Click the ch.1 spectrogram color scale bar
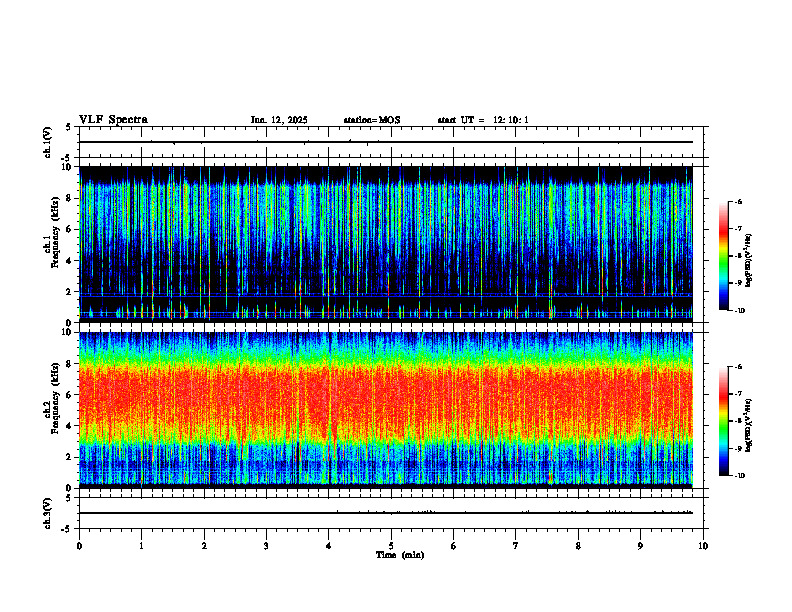 pyautogui.click(x=724, y=256)
